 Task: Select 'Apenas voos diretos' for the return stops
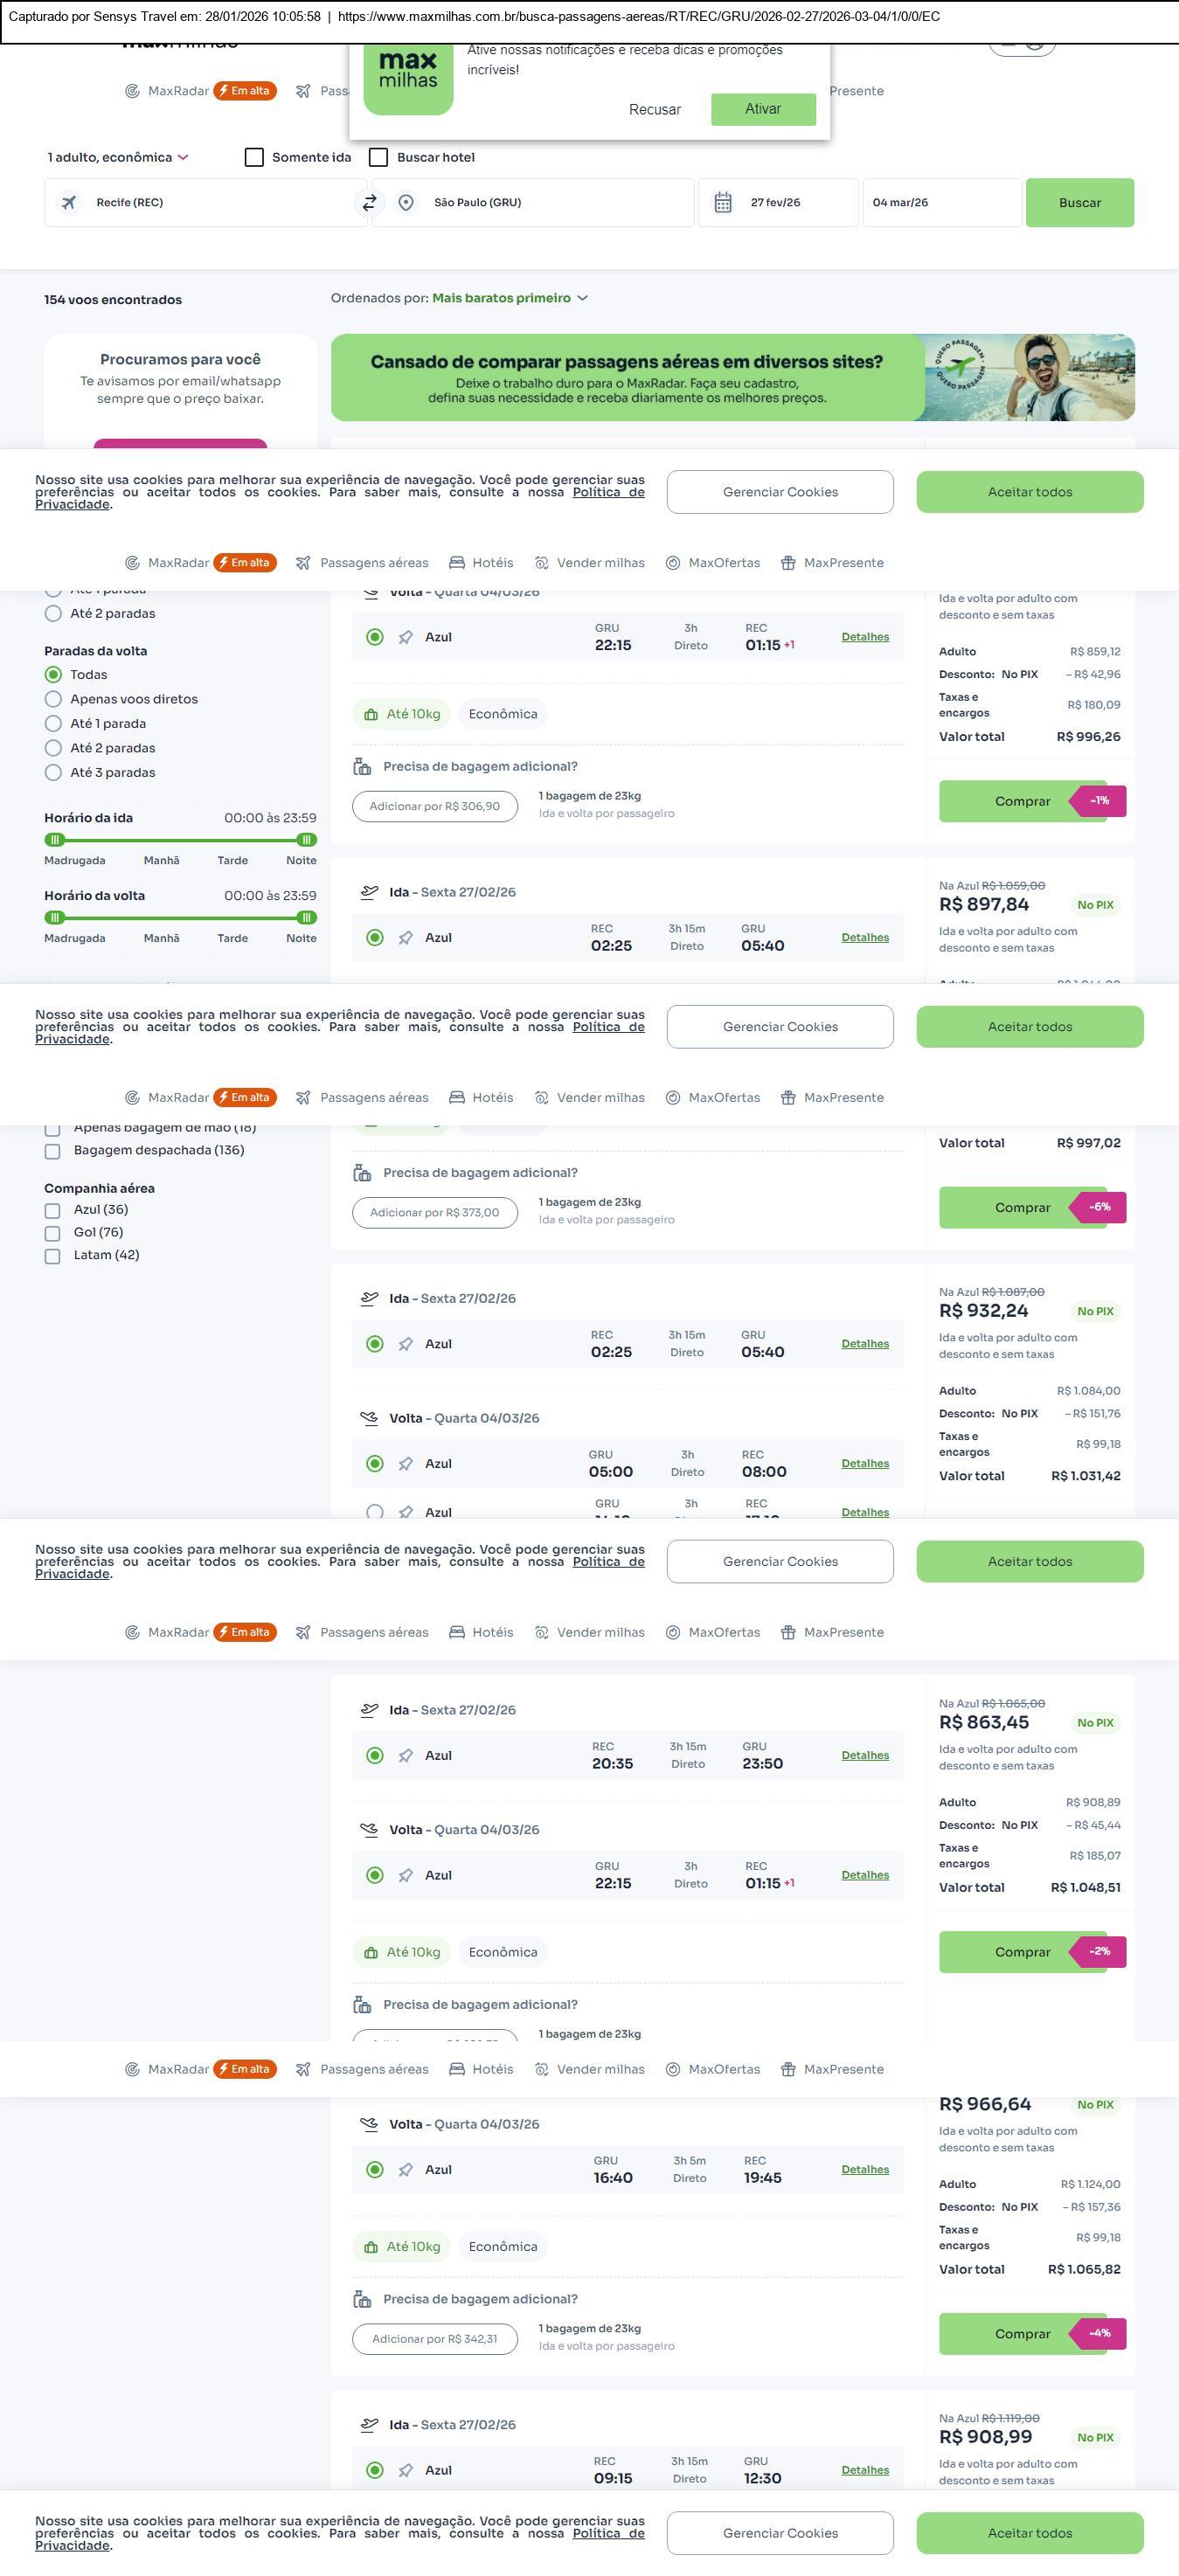pyautogui.click(x=54, y=700)
